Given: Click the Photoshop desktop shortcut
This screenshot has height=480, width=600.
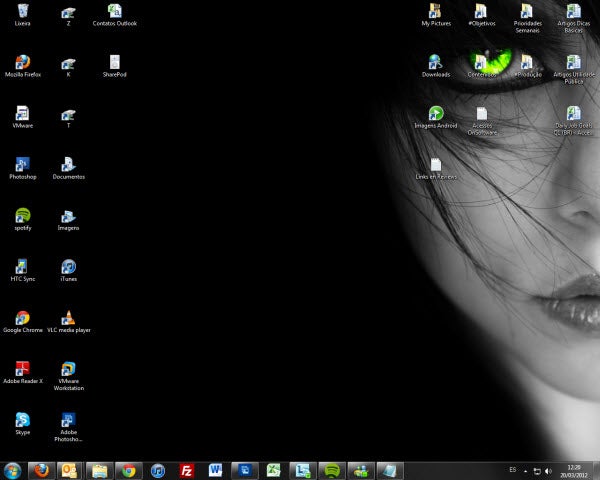Looking at the screenshot, I should 22,164.
